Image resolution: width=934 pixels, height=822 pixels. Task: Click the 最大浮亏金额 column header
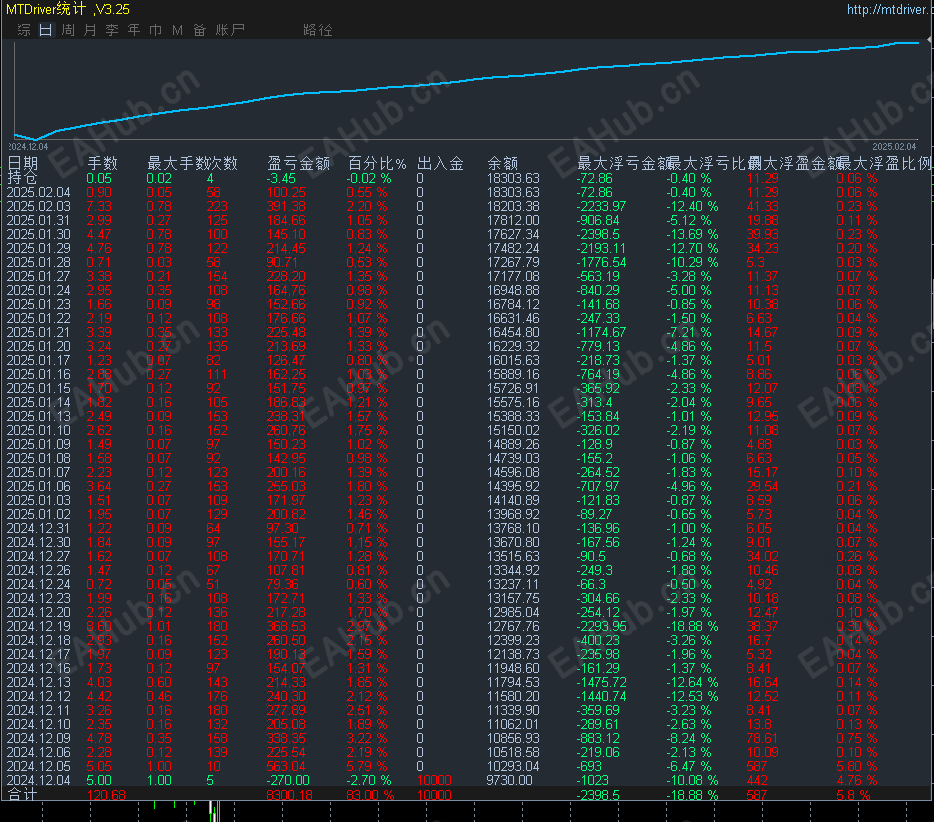624,163
